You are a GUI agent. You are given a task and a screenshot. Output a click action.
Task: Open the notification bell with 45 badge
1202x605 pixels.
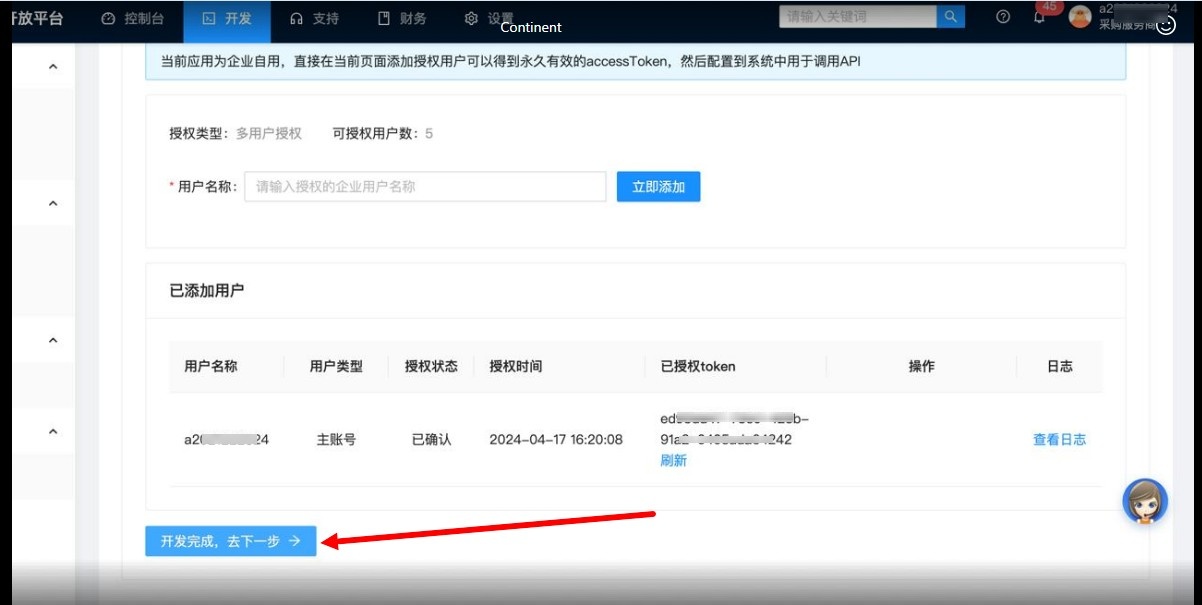point(1039,17)
